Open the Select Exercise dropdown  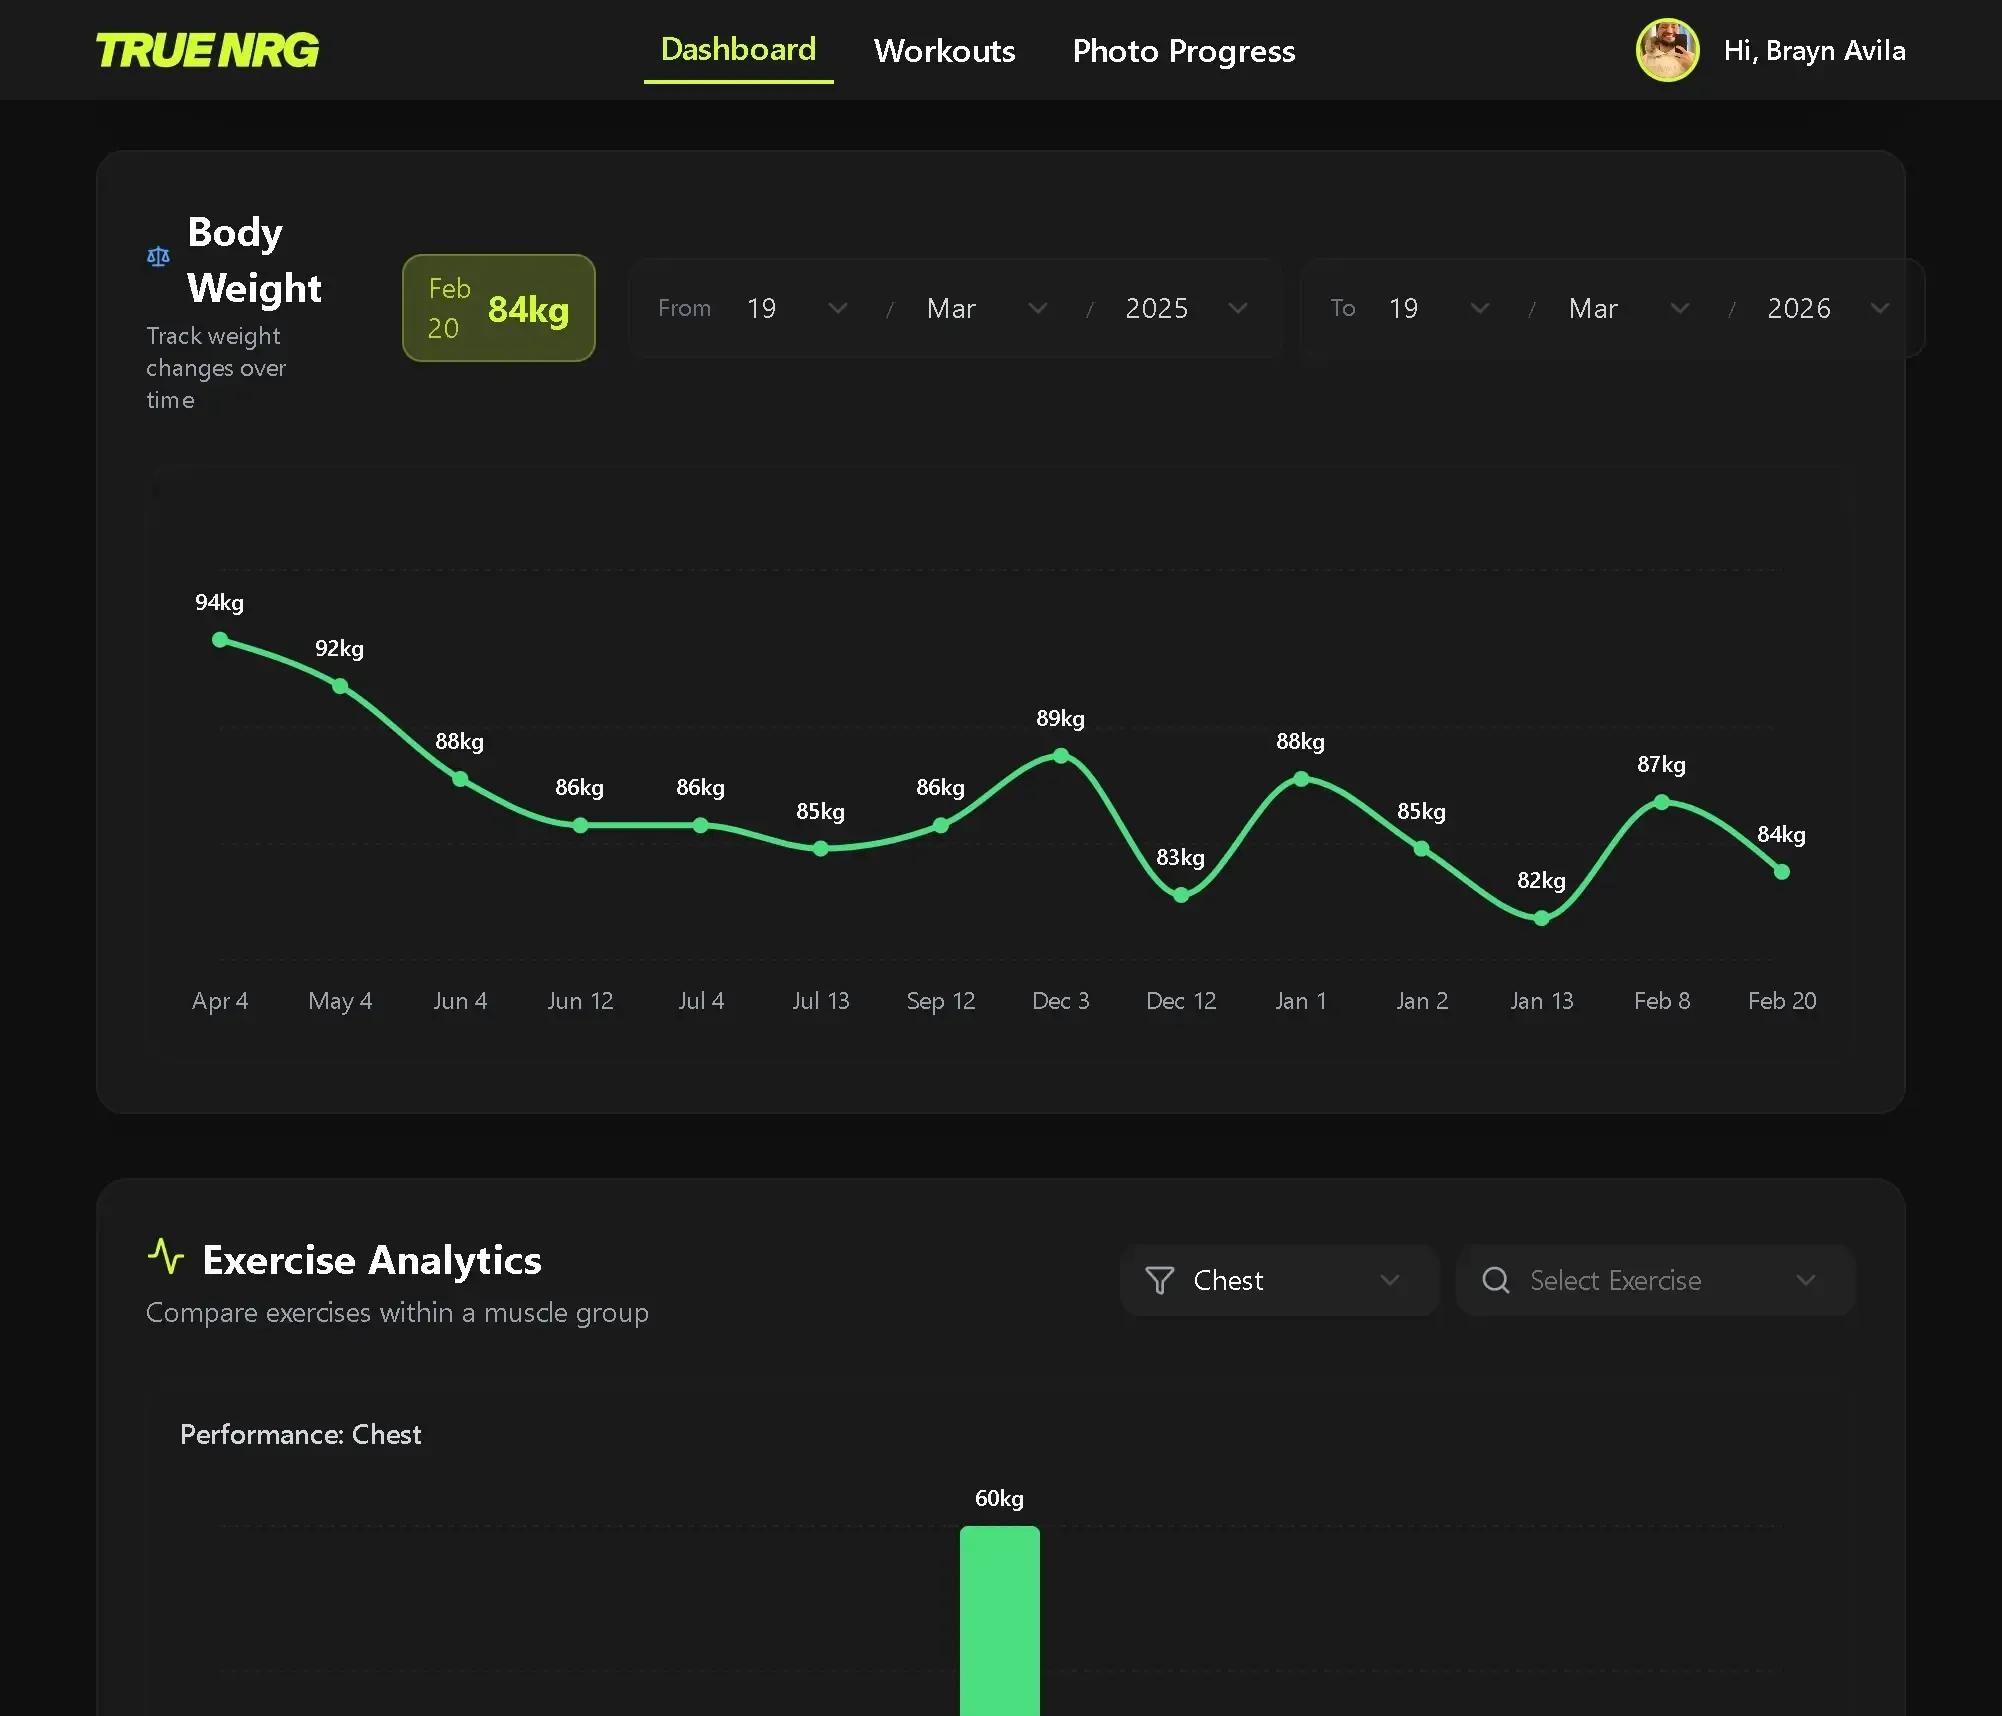point(1655,1280)
